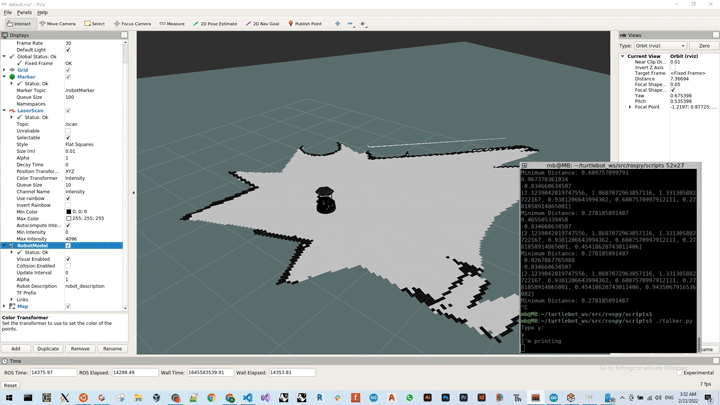Open the view Type dropdown

[660, 46]
